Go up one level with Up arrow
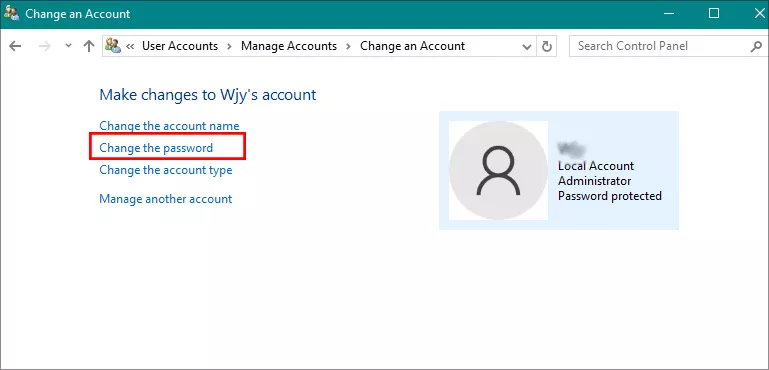Image resolution: width=769 pixels, height=370 pixels. (x=89, y=46)
